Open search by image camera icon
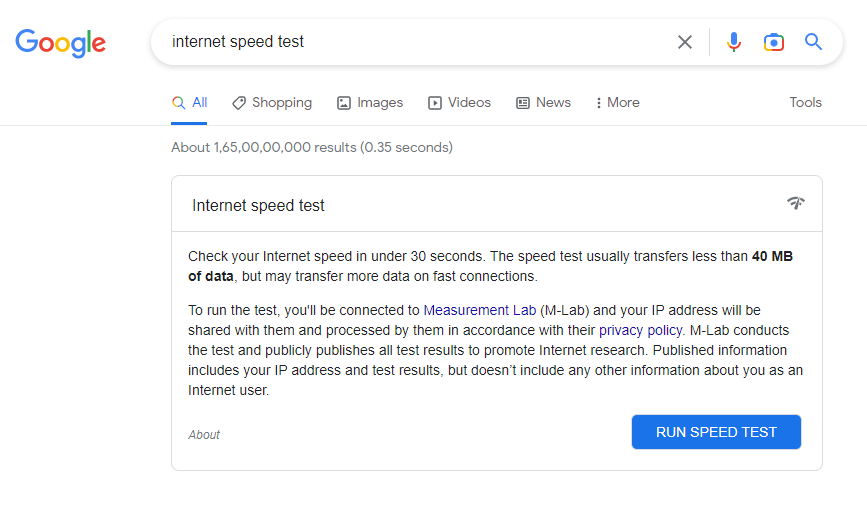This screenshot has width=867, height=510. pos(774,42)
